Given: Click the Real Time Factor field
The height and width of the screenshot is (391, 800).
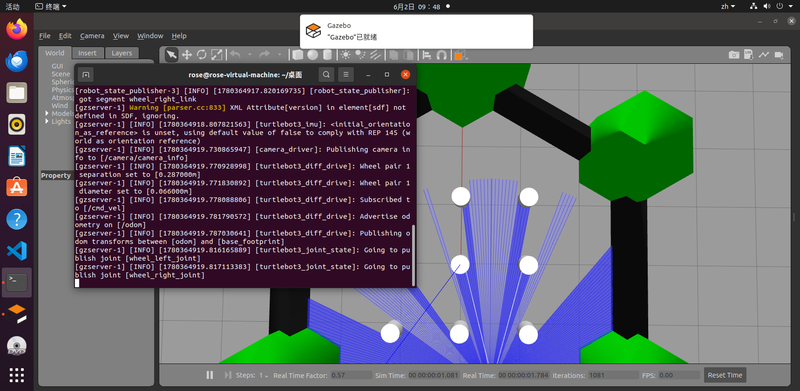Looking at the screenshot, I should tap(352, 375).
